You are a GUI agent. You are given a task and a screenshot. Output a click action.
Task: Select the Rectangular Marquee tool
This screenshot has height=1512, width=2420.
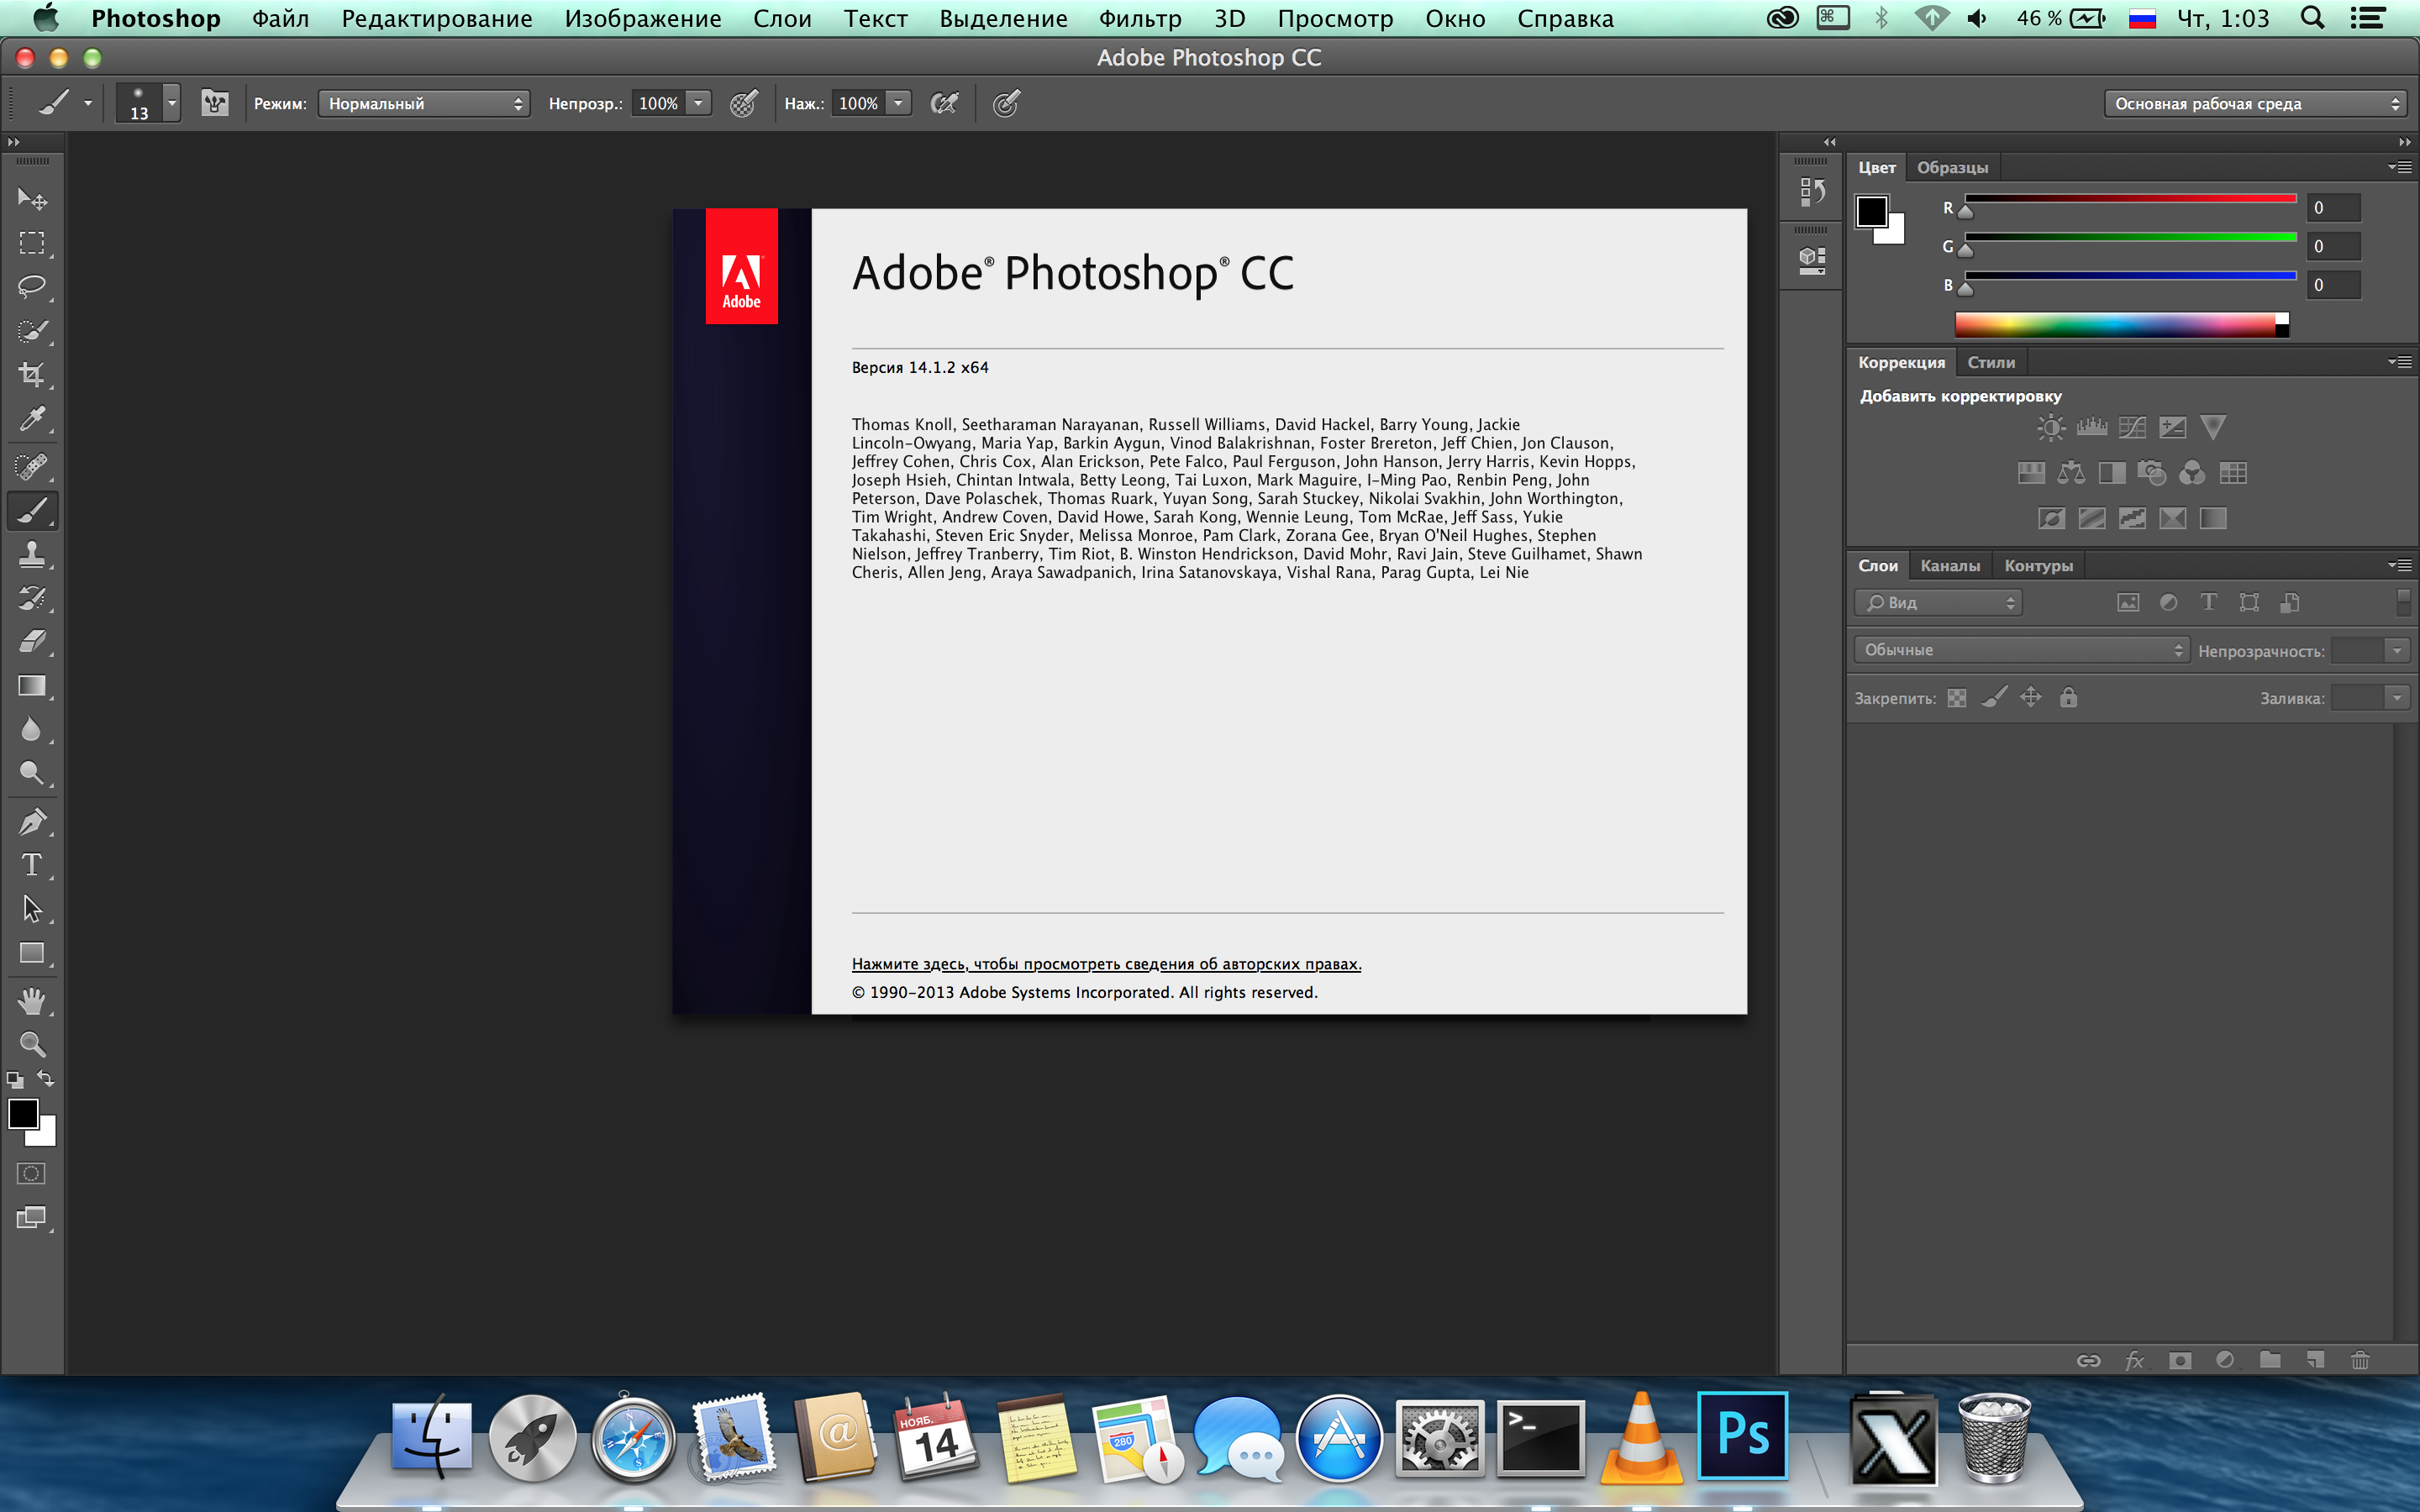pyautogui.click(x=32, y=243)
